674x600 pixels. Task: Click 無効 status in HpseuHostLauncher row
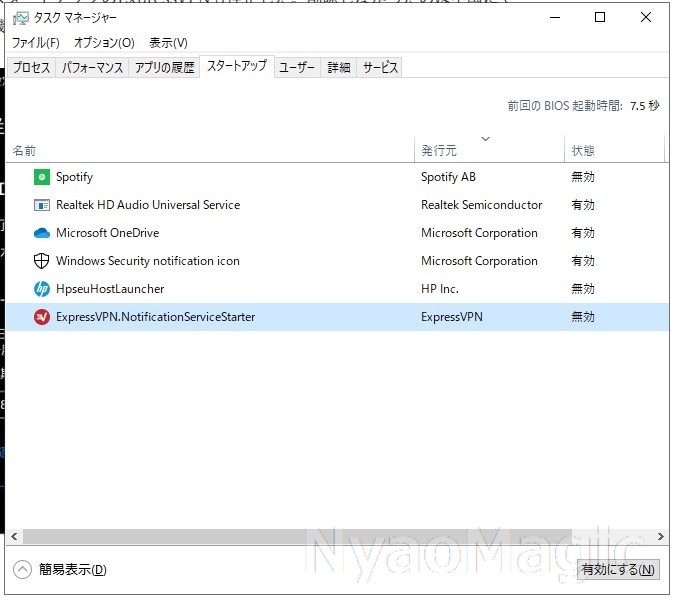coord(583,289)
